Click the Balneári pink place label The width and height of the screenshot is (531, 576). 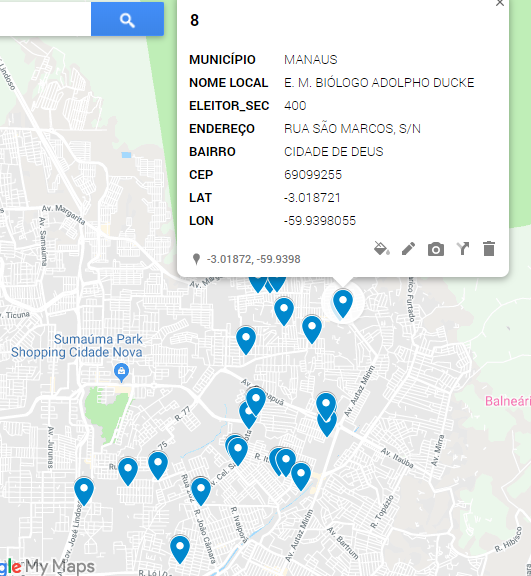click(x=508, y=401)
